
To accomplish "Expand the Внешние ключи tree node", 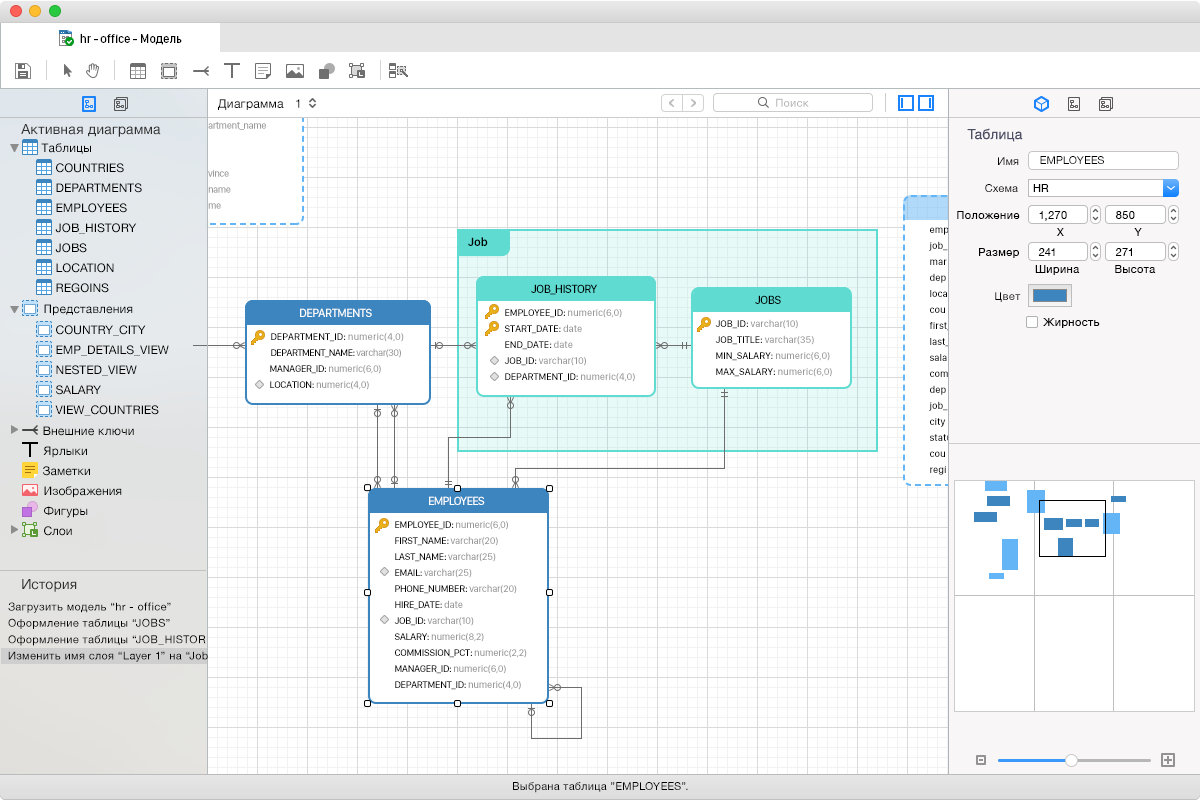I will coord(14,430).
